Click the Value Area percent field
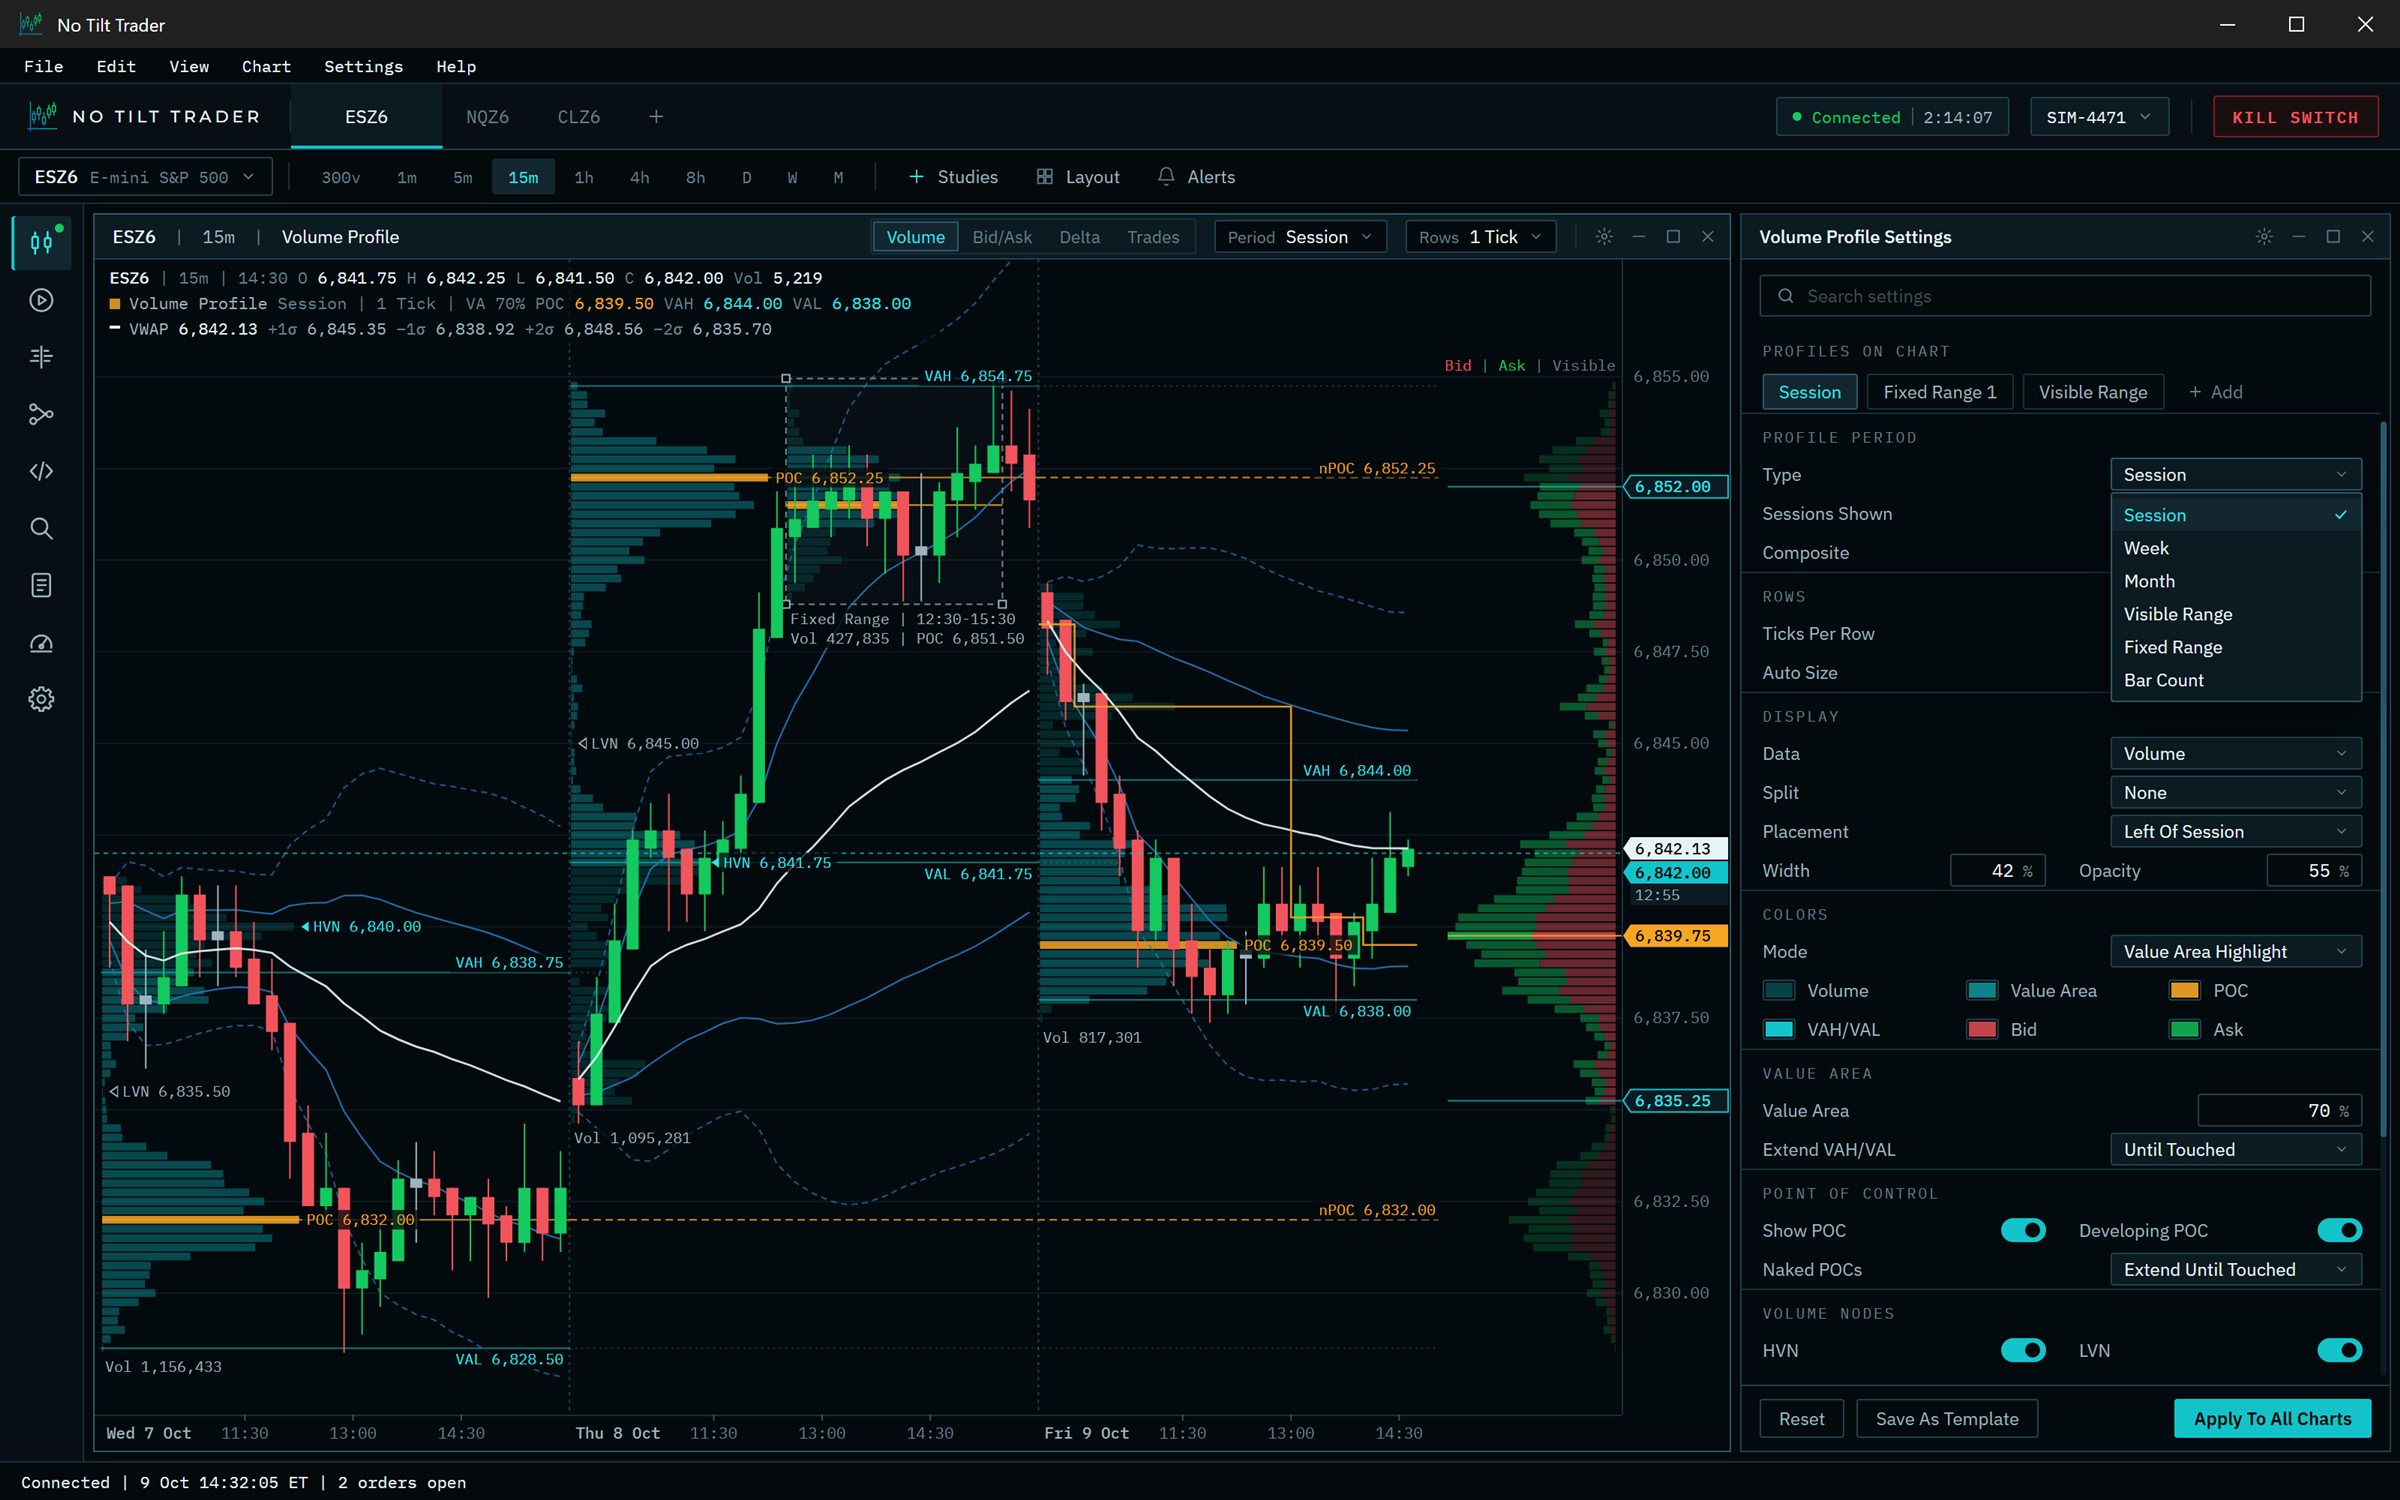 pyautogui.click(x=2280, y=1111)
